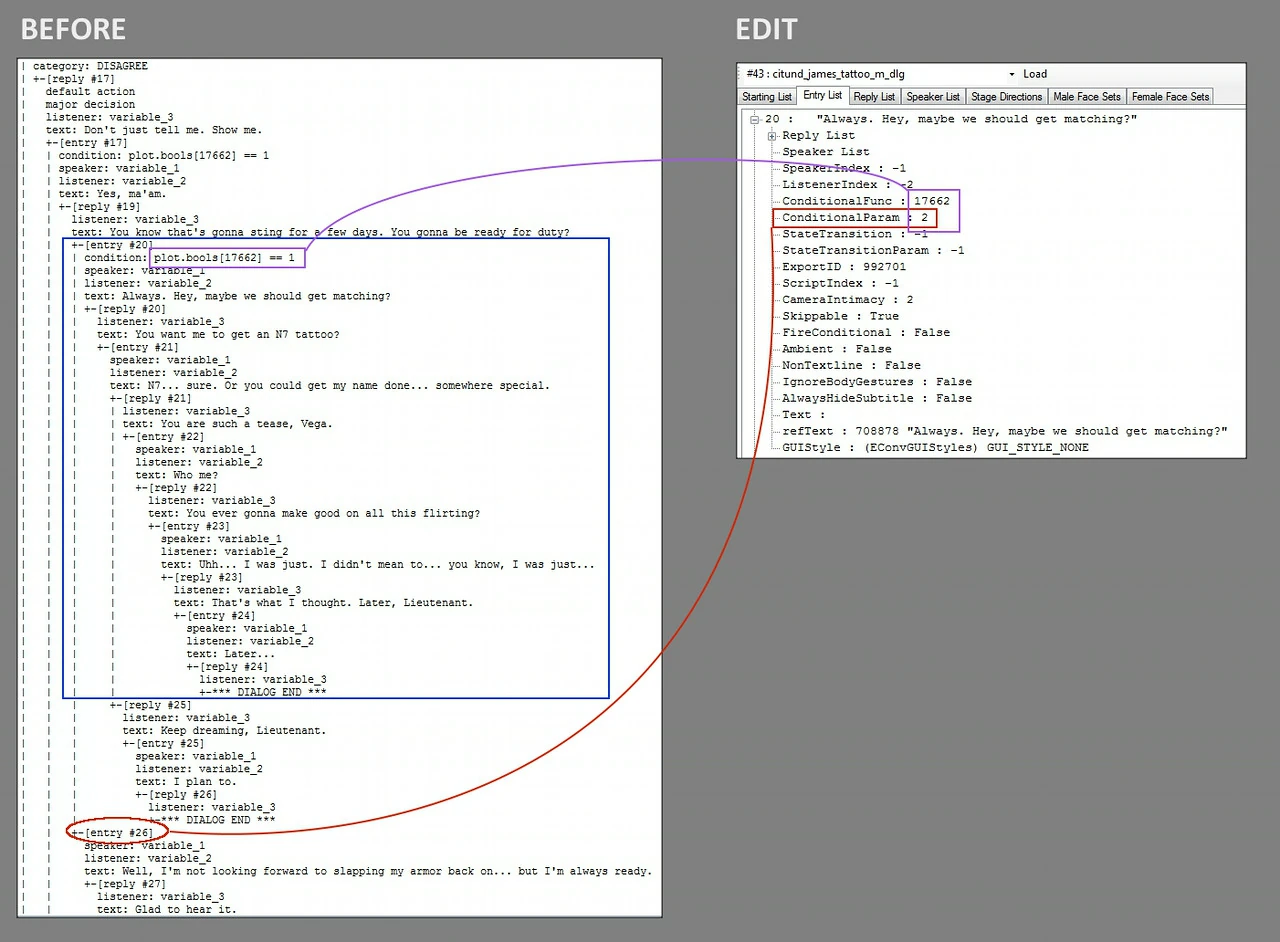
Task: Click "Well, I'm not looking forward" line
Action: pos(368,871)
